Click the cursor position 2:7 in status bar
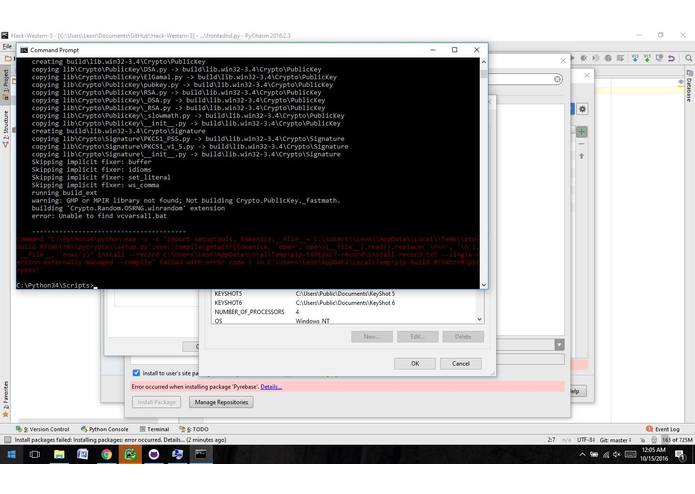This screenshot has width=695, height=494. tap(551, 440)
